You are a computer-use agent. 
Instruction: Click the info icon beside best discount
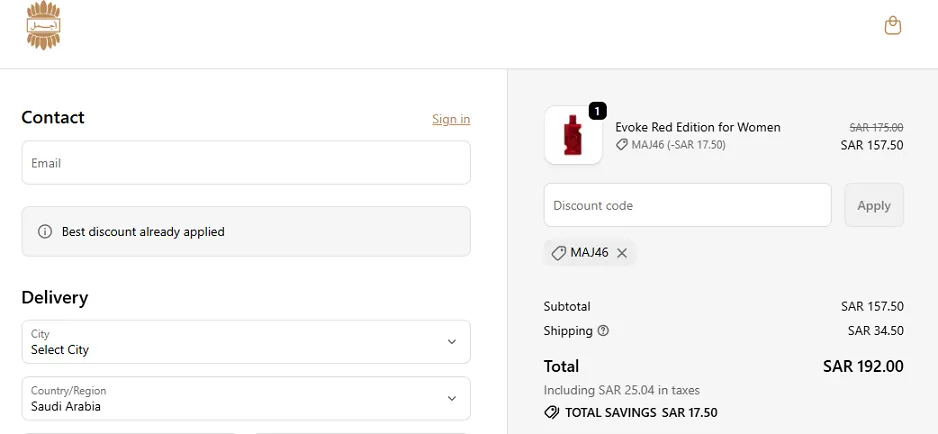(45, 232)
